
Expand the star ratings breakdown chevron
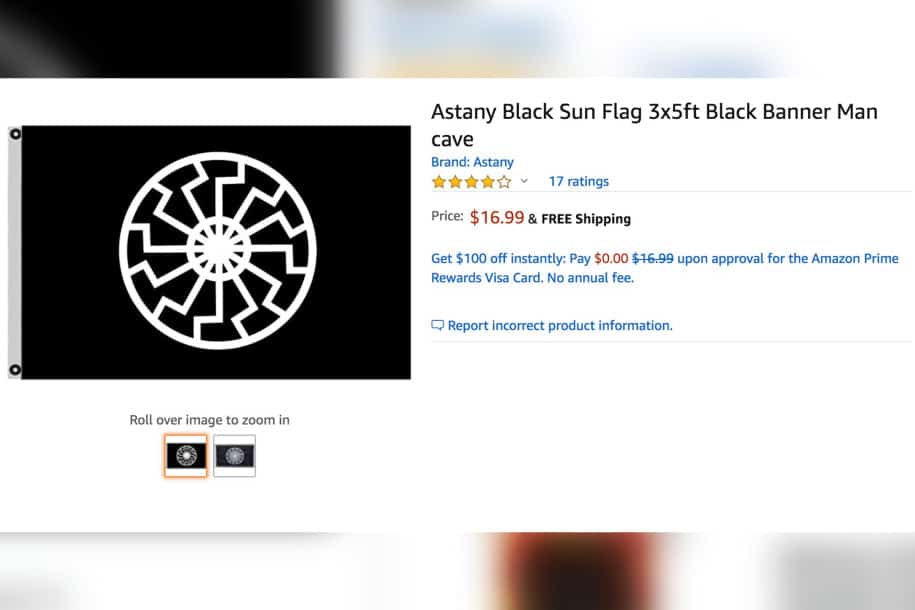coord(524,182)
